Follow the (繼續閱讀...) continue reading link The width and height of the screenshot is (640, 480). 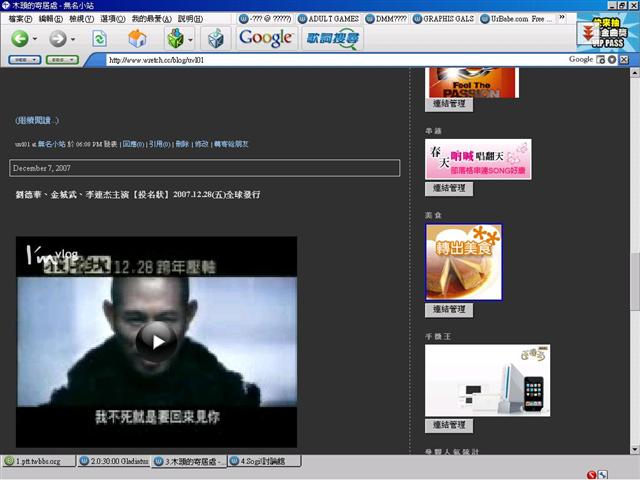(37, 120)
